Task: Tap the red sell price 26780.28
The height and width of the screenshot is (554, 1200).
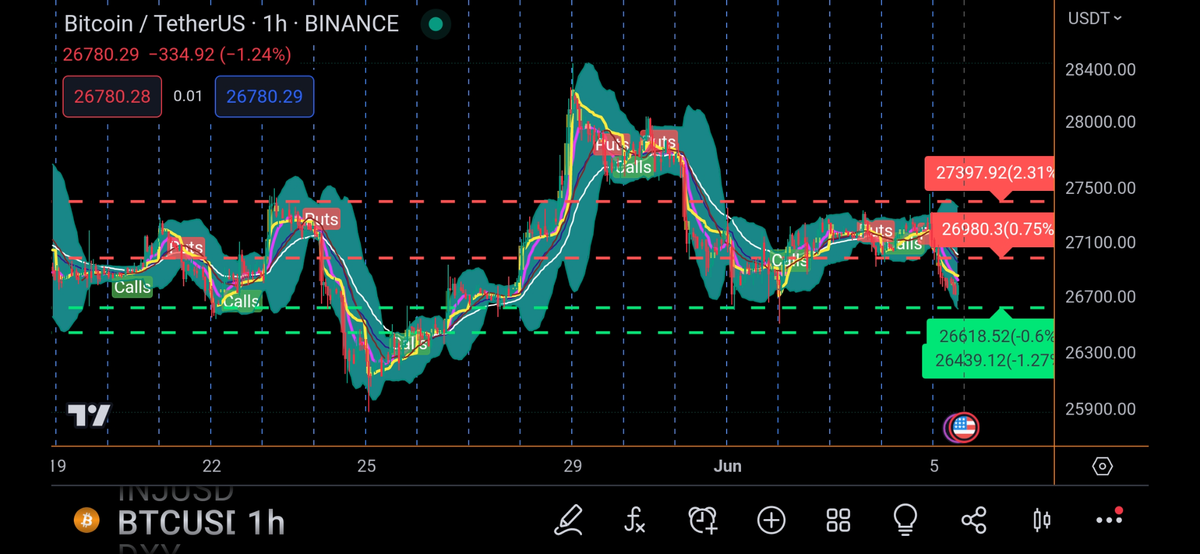Action: 112,97
